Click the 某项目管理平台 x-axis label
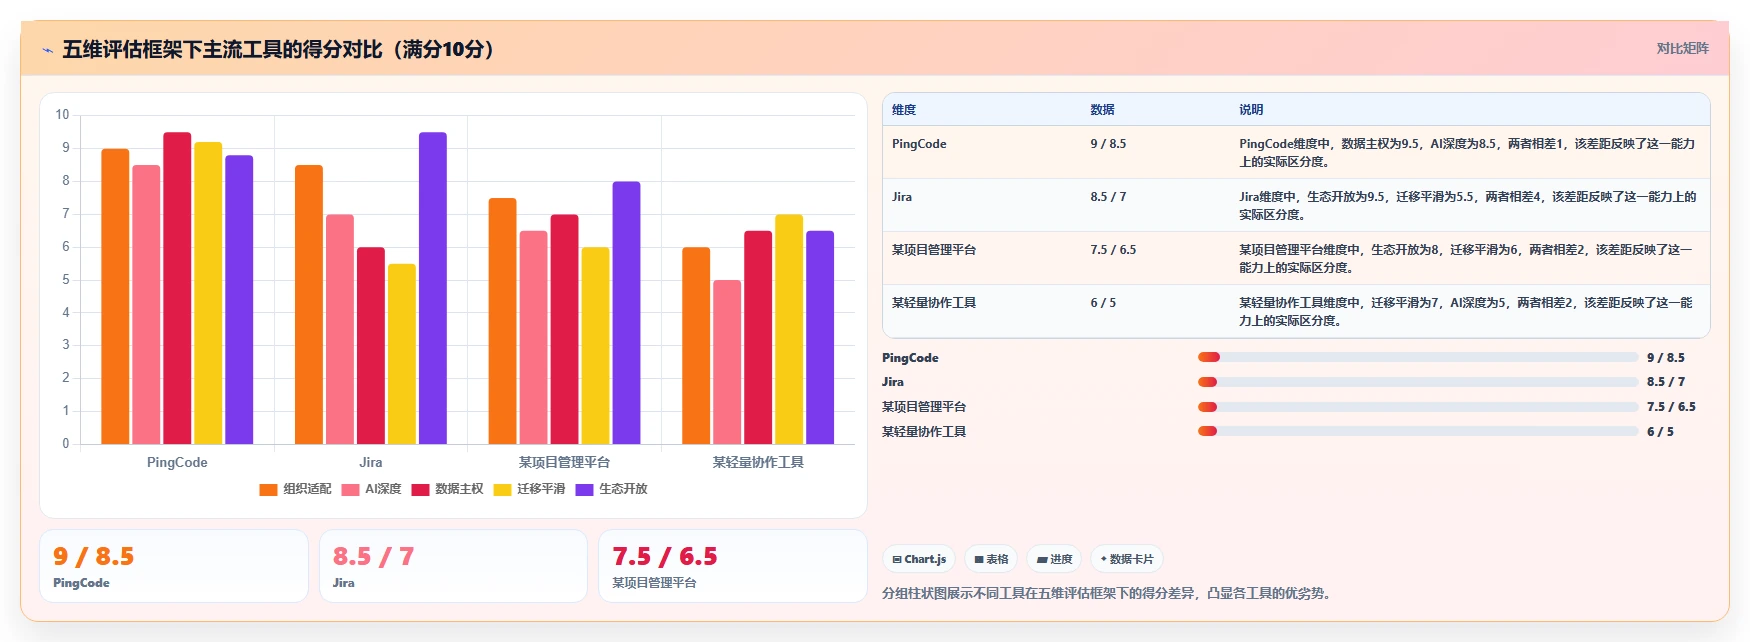 pyautogui.click(x=564, y=462)
